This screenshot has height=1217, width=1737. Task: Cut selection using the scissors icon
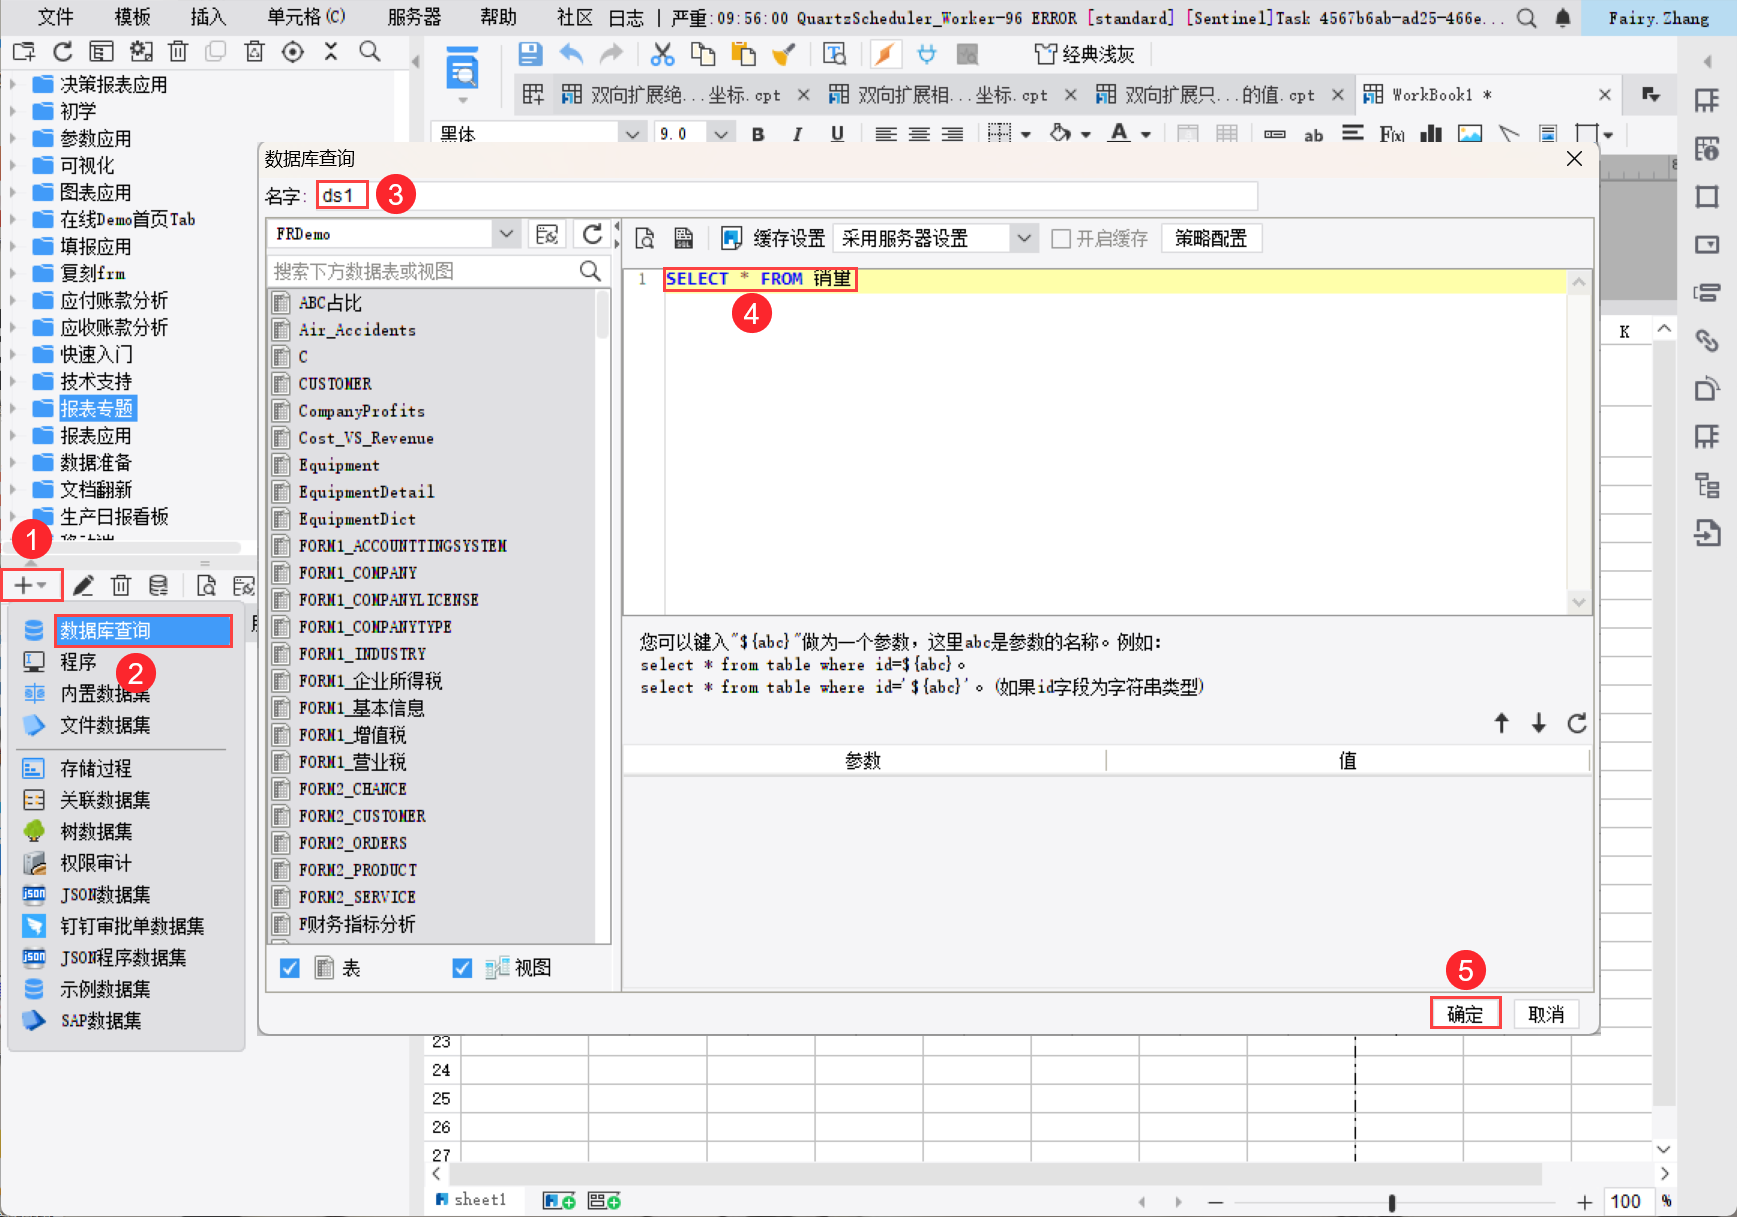(x=662, y=54)
